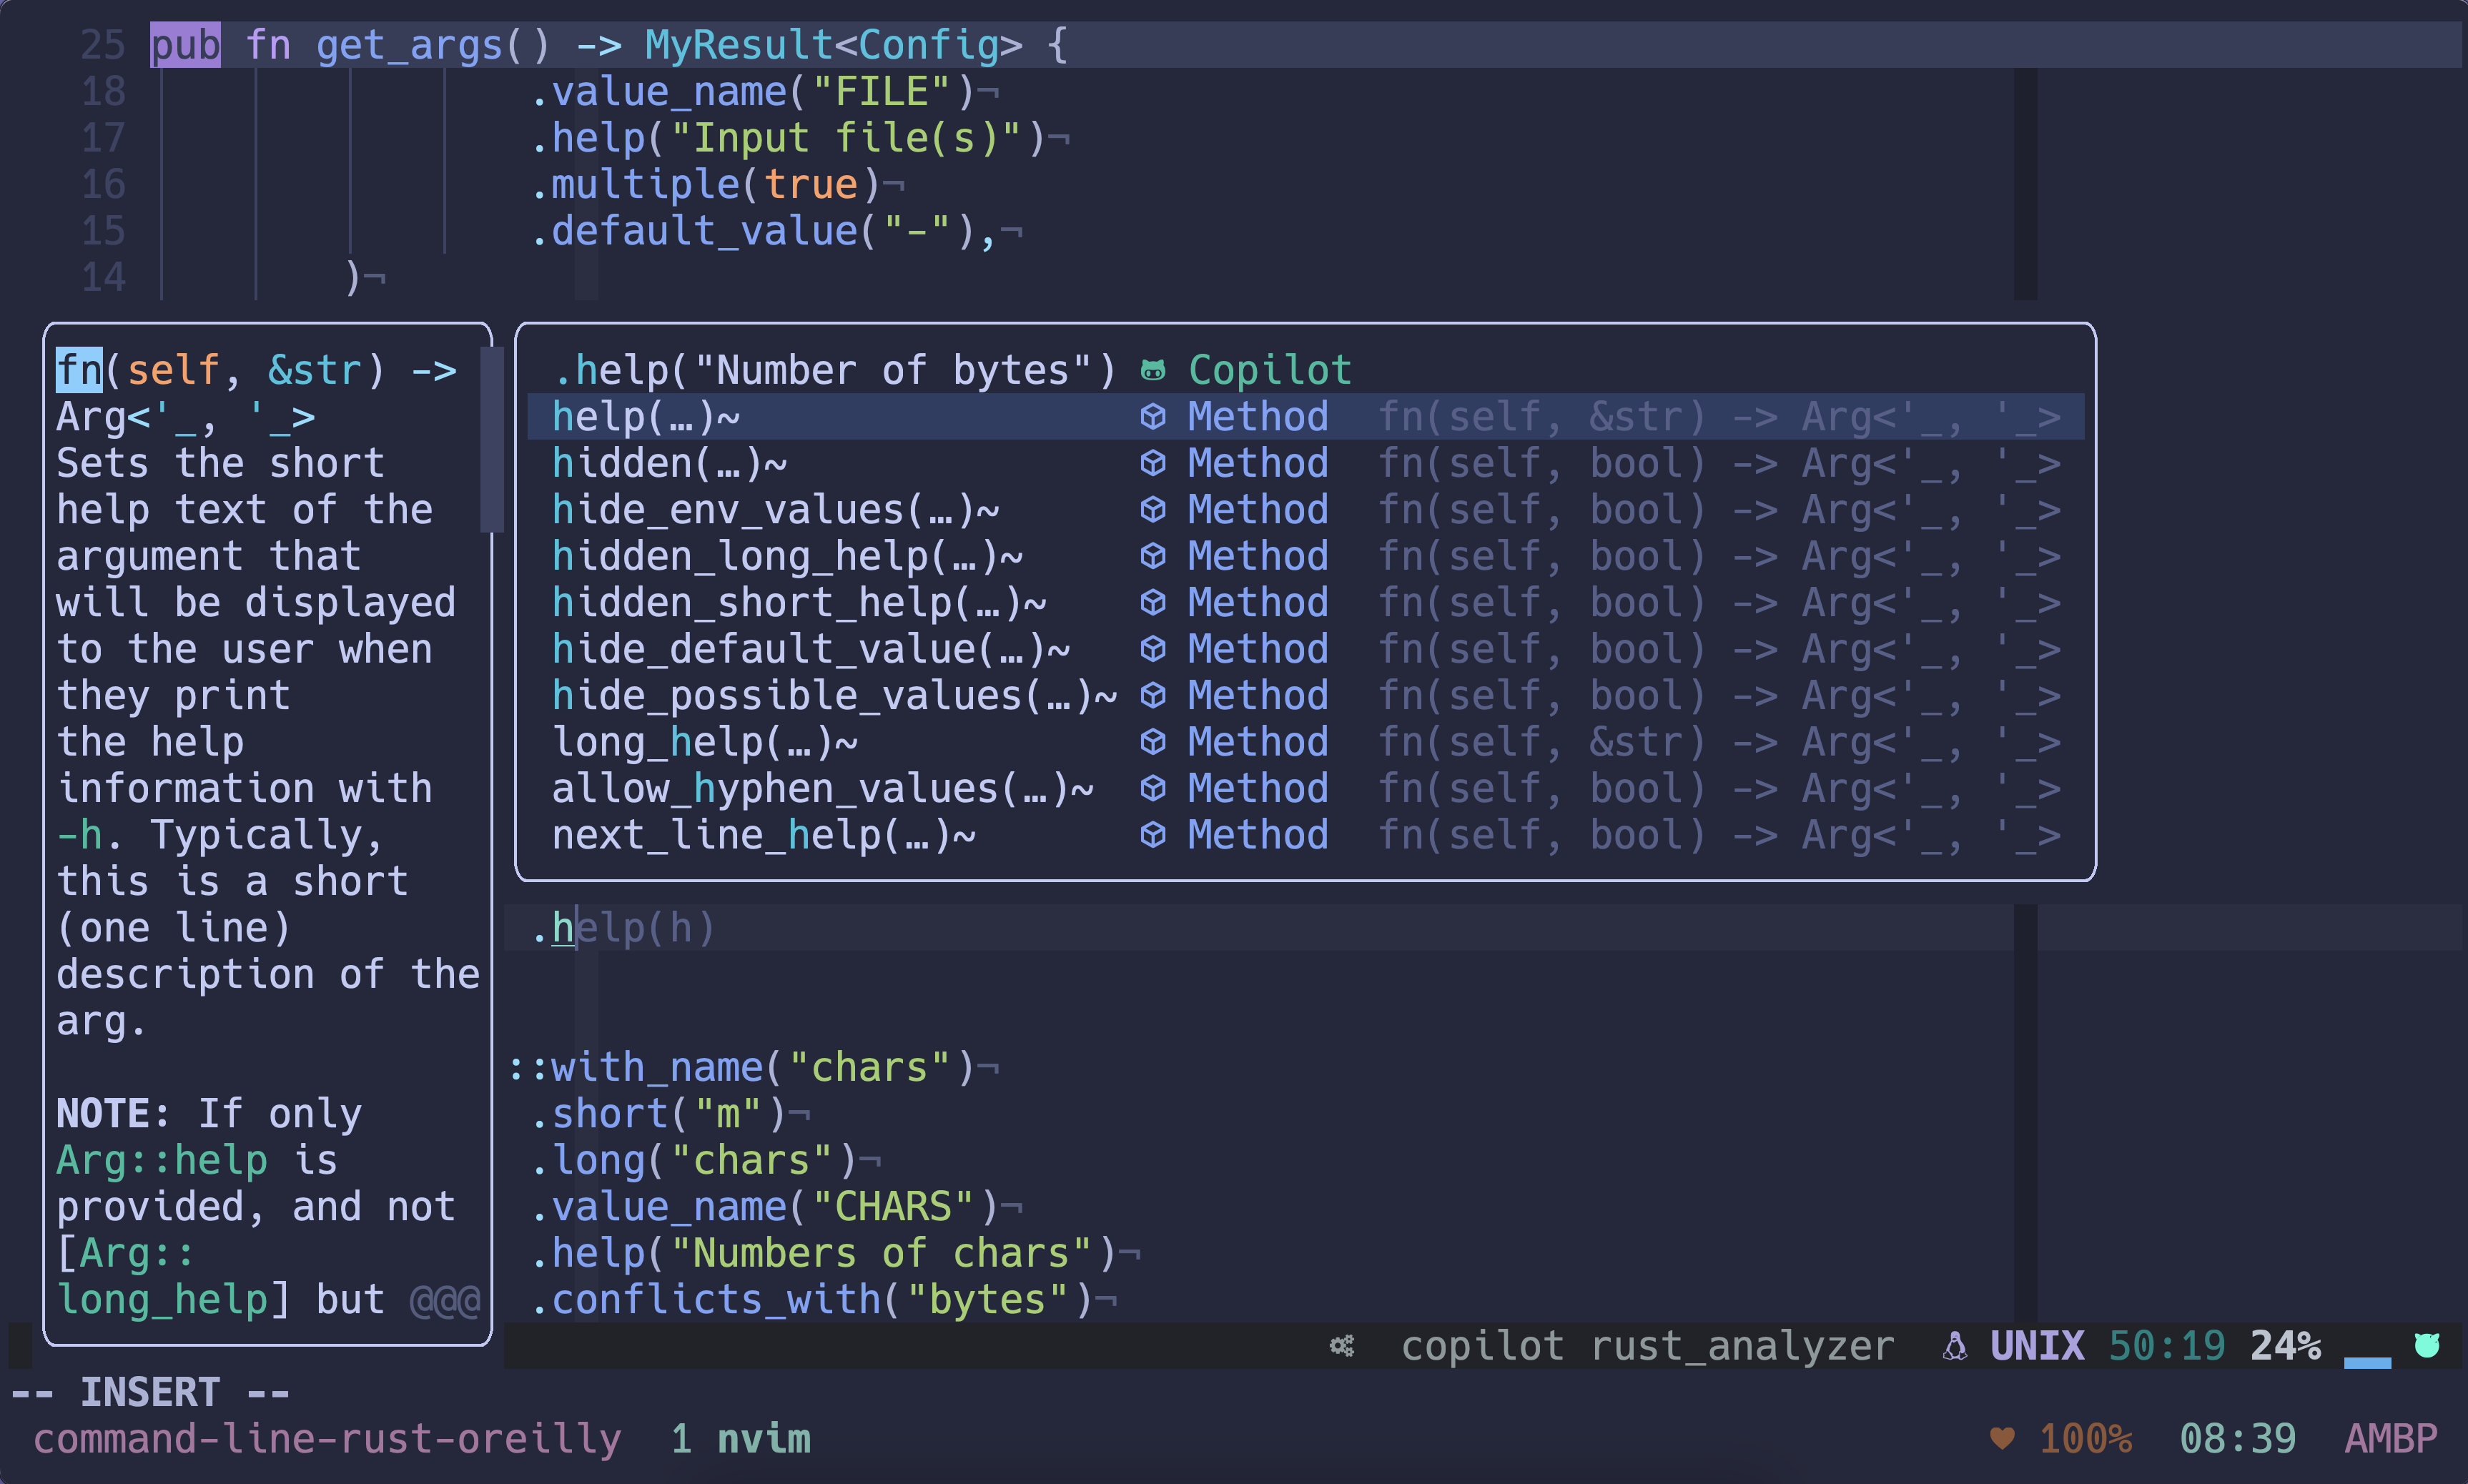
Task: Click the Copilot robot icon in completion menu
Action: click(x=1153, y=371)
